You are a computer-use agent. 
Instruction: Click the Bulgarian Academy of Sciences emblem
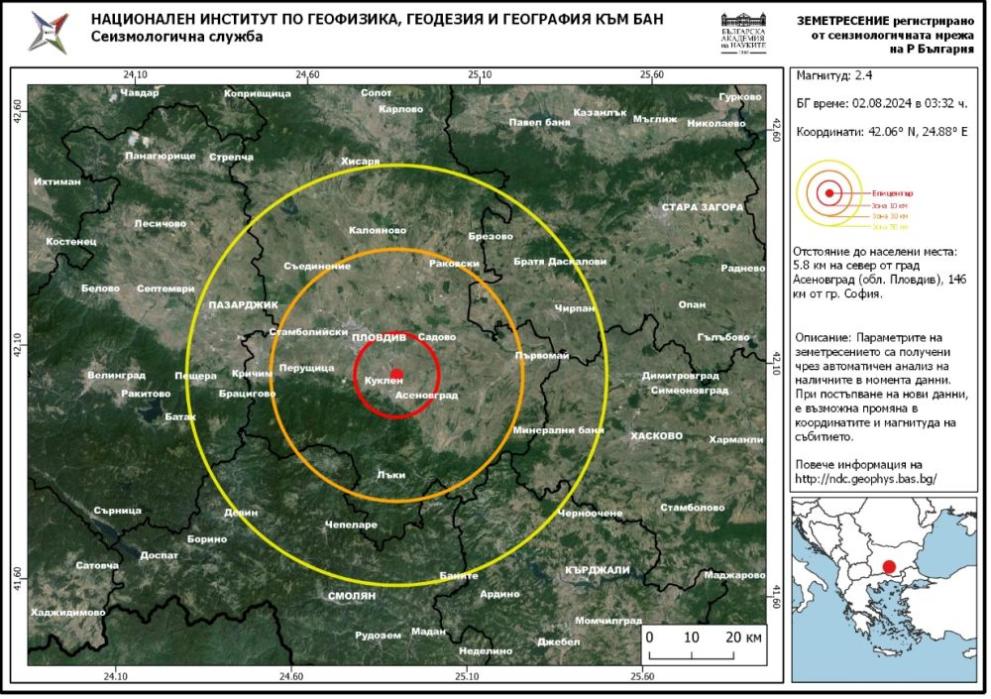coord(745,32)
